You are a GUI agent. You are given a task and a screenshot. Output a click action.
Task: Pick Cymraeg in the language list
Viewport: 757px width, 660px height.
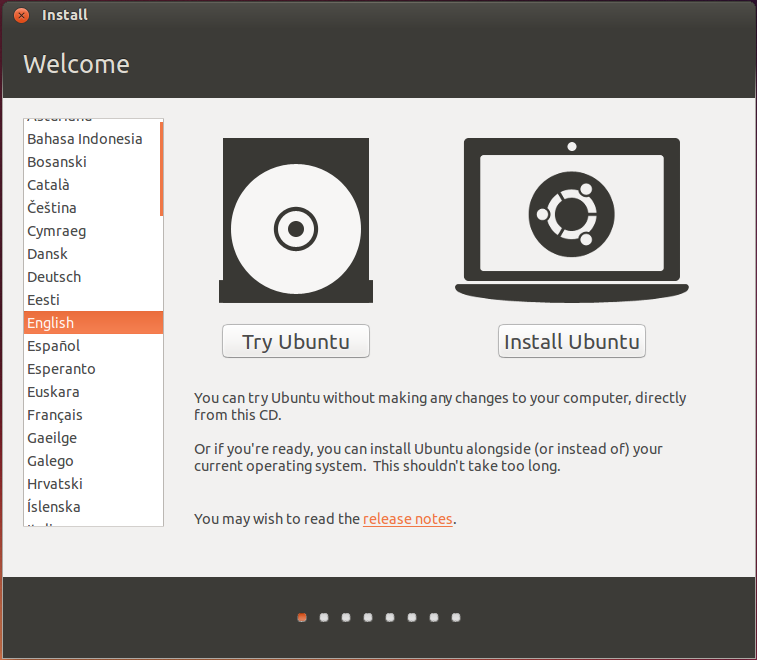pyautogui.click(x=93, y=231)
